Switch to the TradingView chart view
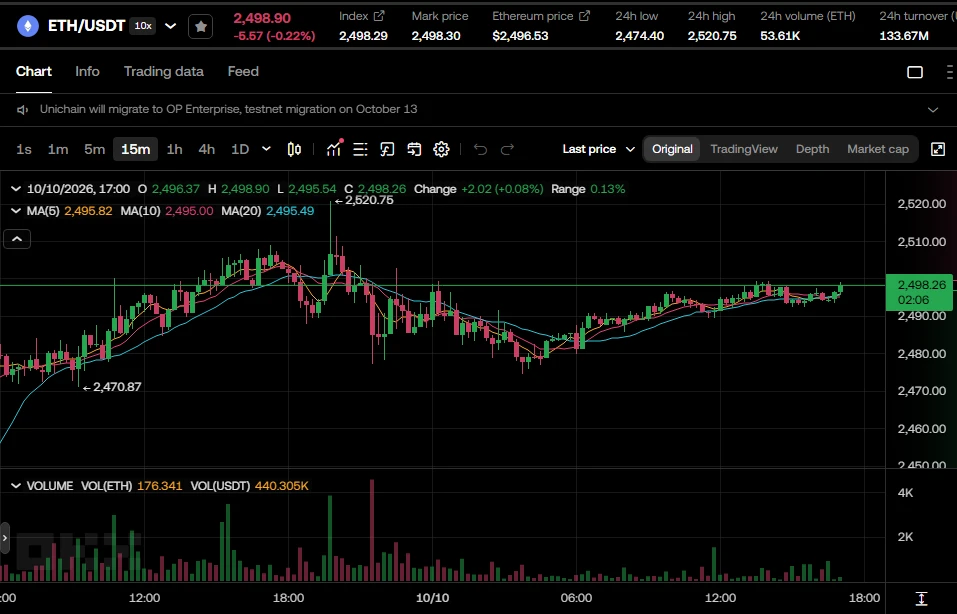 click(x=744, y=150)
